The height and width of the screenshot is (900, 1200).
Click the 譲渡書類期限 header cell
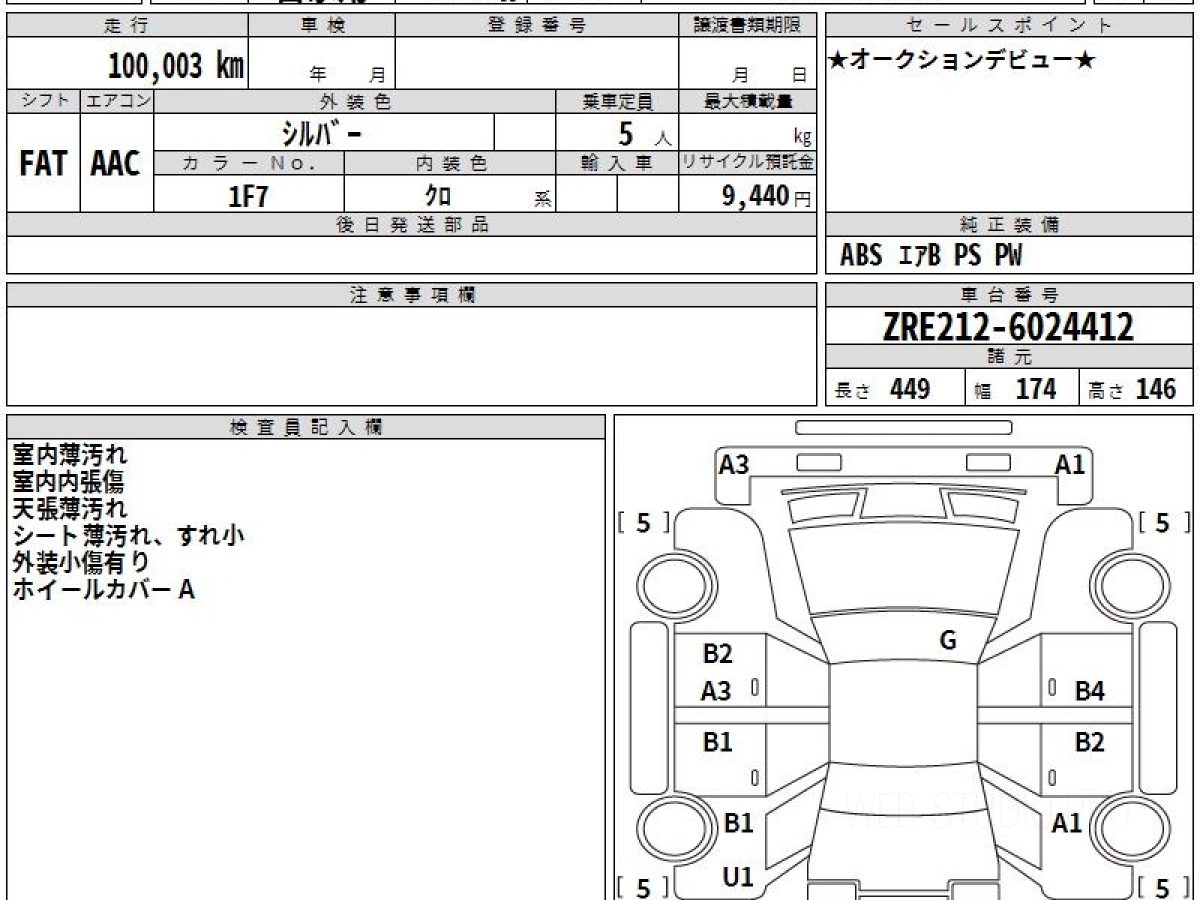coord(748,25)
